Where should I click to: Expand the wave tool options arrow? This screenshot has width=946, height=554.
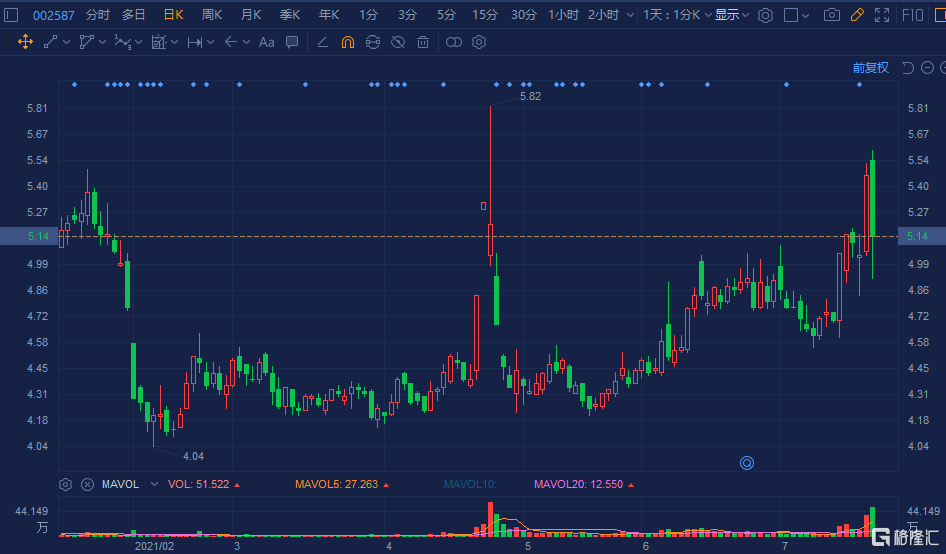(x=139, y=42)
